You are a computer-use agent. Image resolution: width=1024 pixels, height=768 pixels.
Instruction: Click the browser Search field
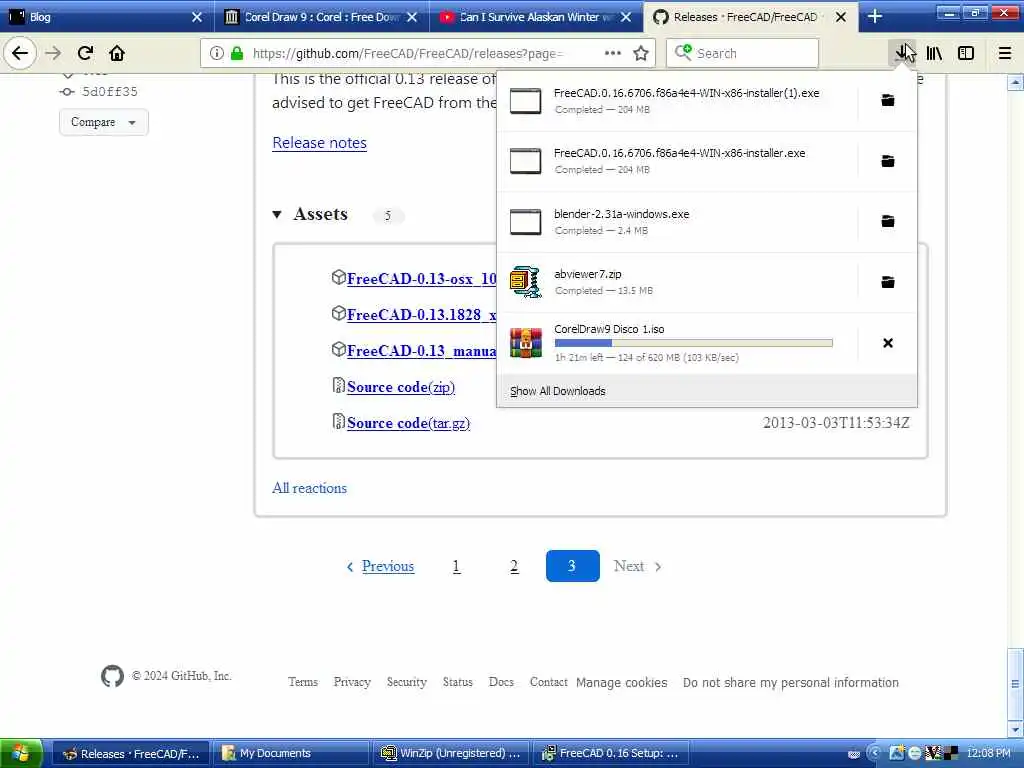coord(743,53)
